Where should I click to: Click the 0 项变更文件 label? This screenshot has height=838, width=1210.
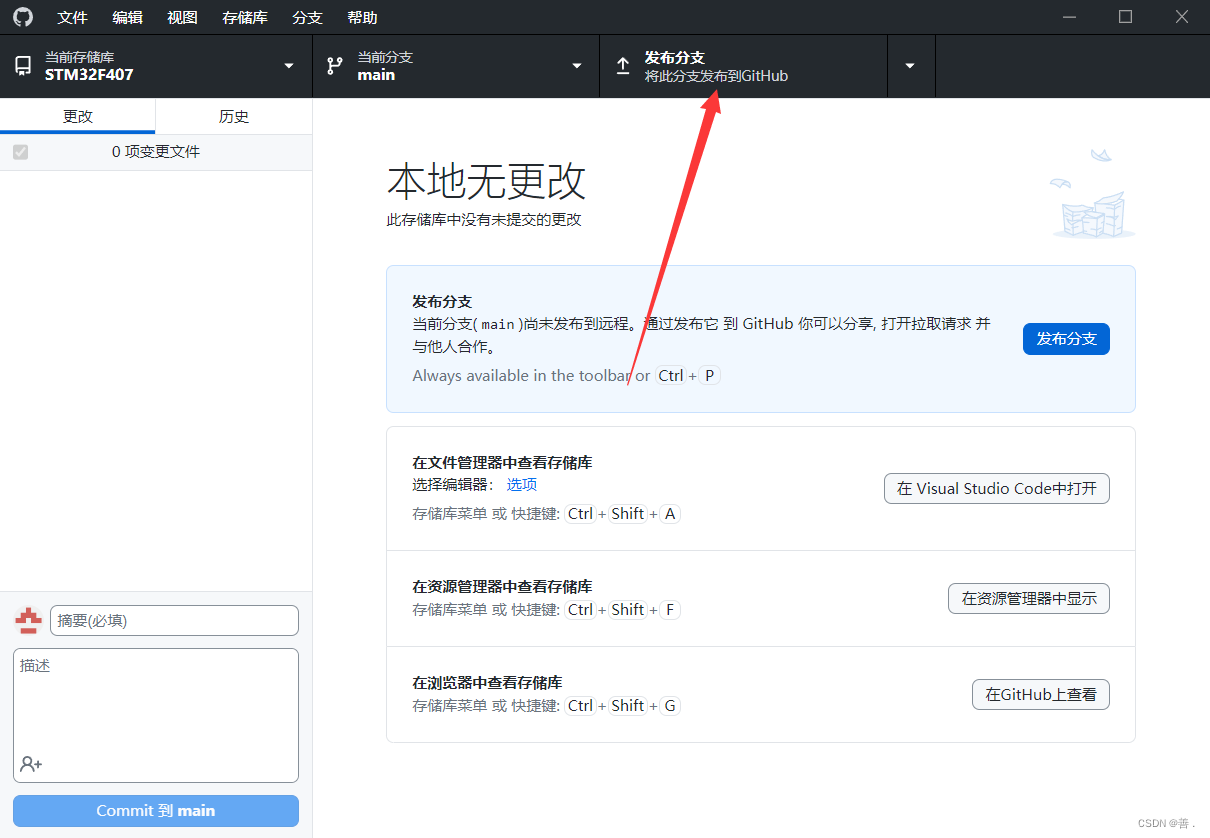156,152
